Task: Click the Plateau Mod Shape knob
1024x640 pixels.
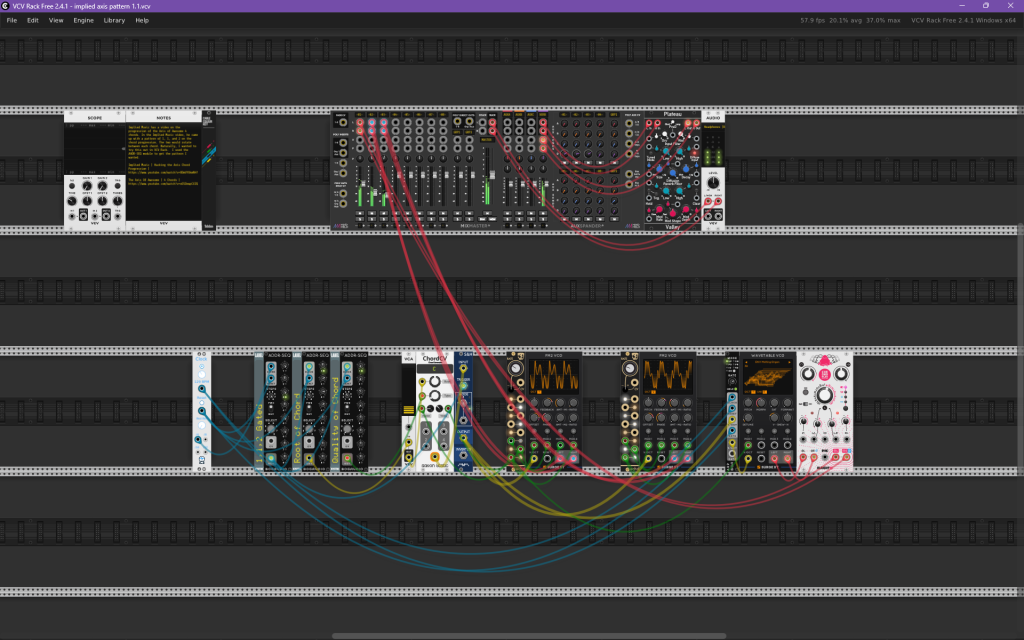Action: point(673,214)
